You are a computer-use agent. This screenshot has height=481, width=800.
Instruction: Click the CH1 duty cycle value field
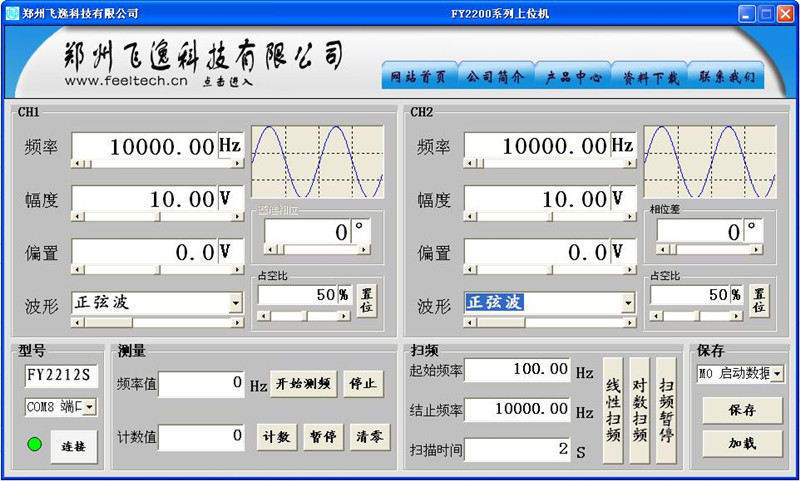coord(298,295)
